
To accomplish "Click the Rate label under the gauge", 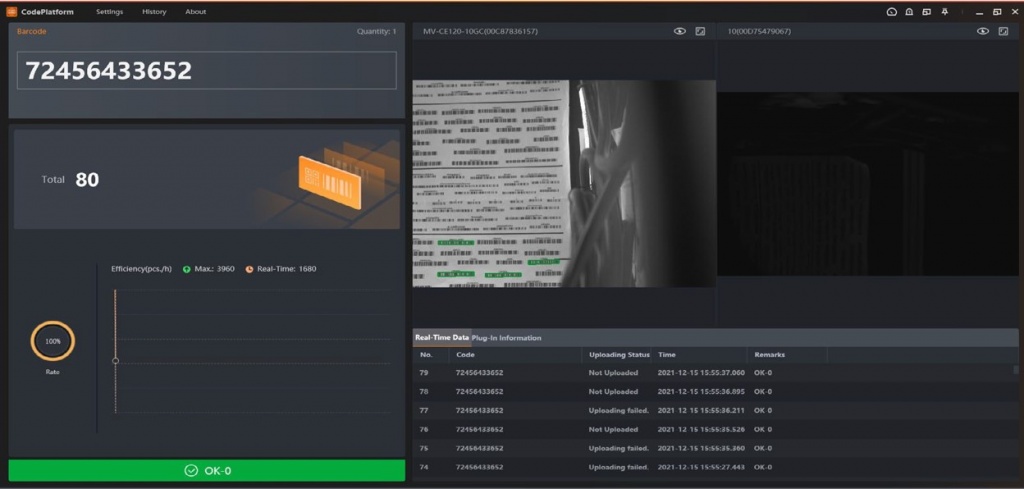I will point(53,372).
